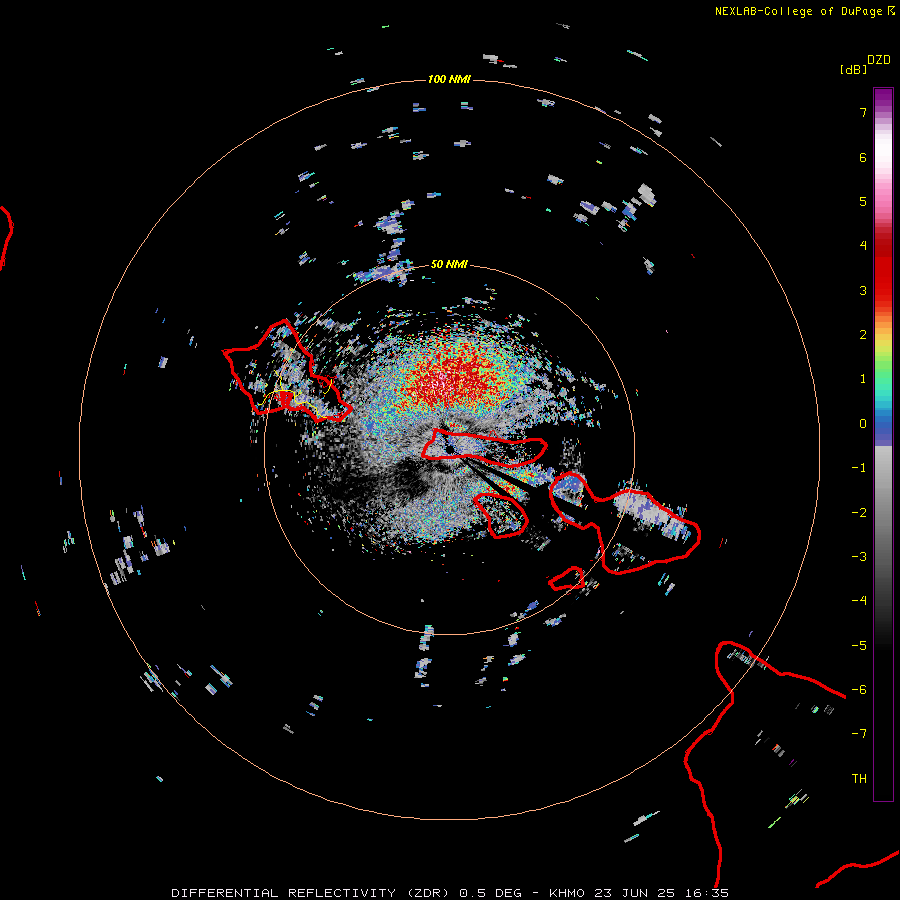Click the 0.5 DEG elevation text
This screenshot has width=900, height=900.
point(491,893)
